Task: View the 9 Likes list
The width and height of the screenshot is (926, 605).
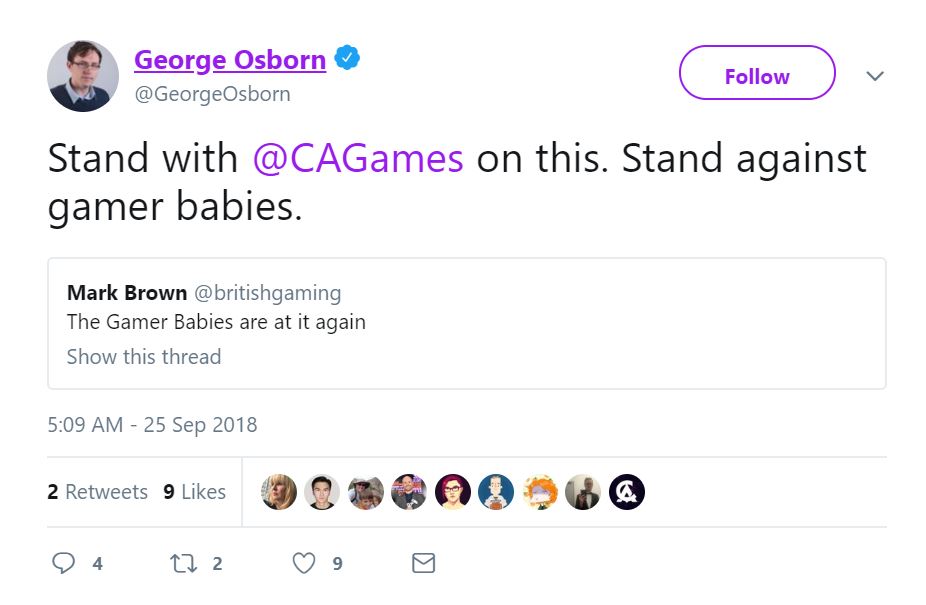Action: click(x=195, y=492)
